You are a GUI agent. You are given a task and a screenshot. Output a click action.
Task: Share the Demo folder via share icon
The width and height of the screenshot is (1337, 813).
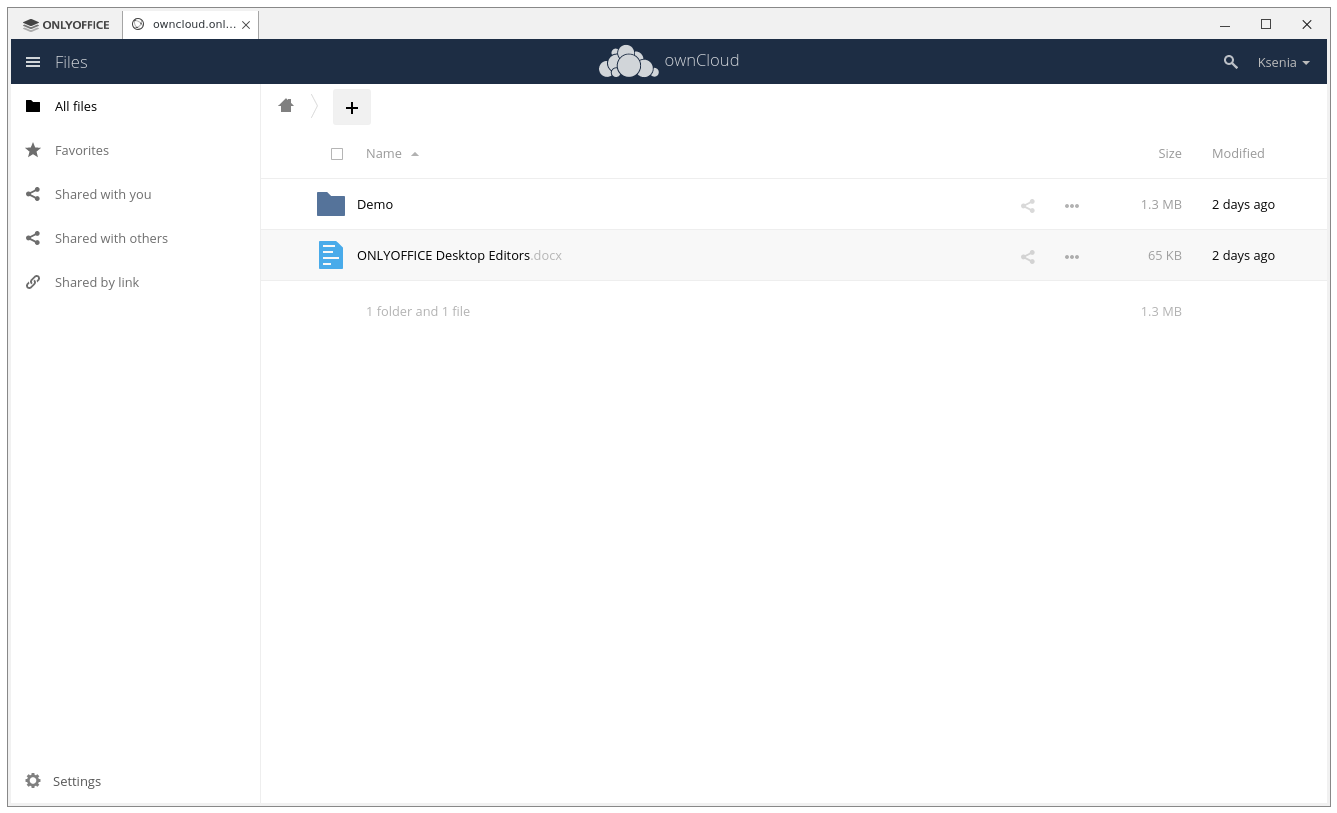click(1027, 206)
